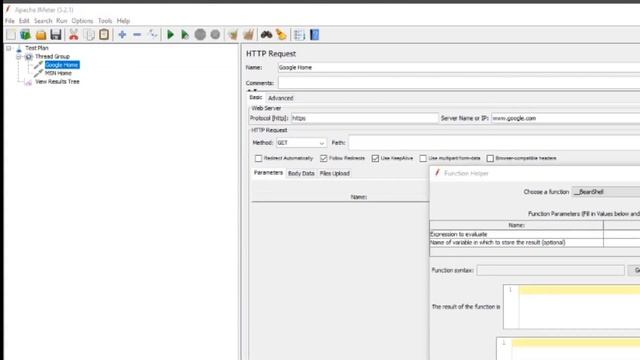640x360 pixels.
Task: Select the Parameters tab
Action: (268, 173)
